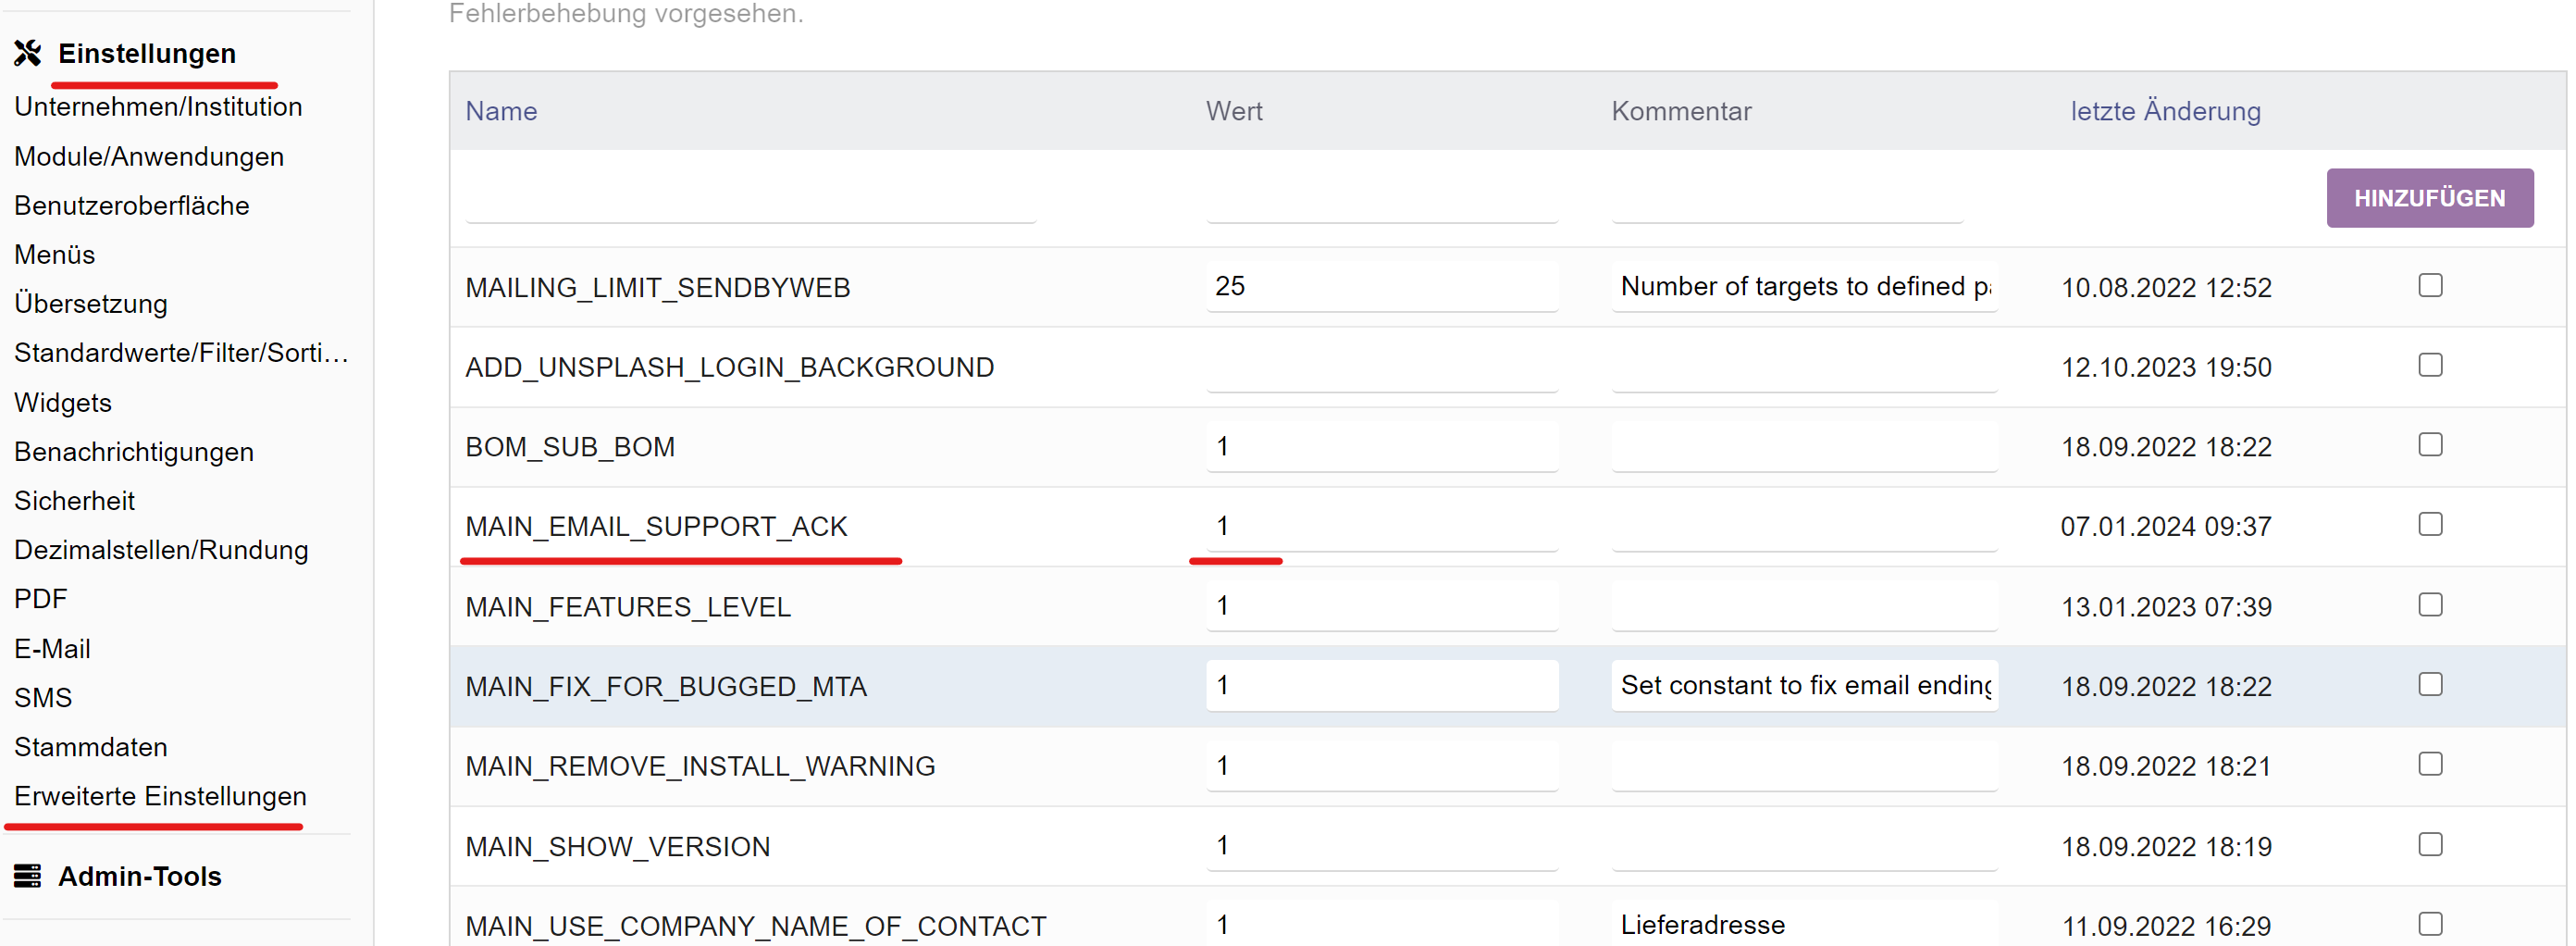
Task: Open Benutzeroberfläche settings
Action: [x=132, y=206]
